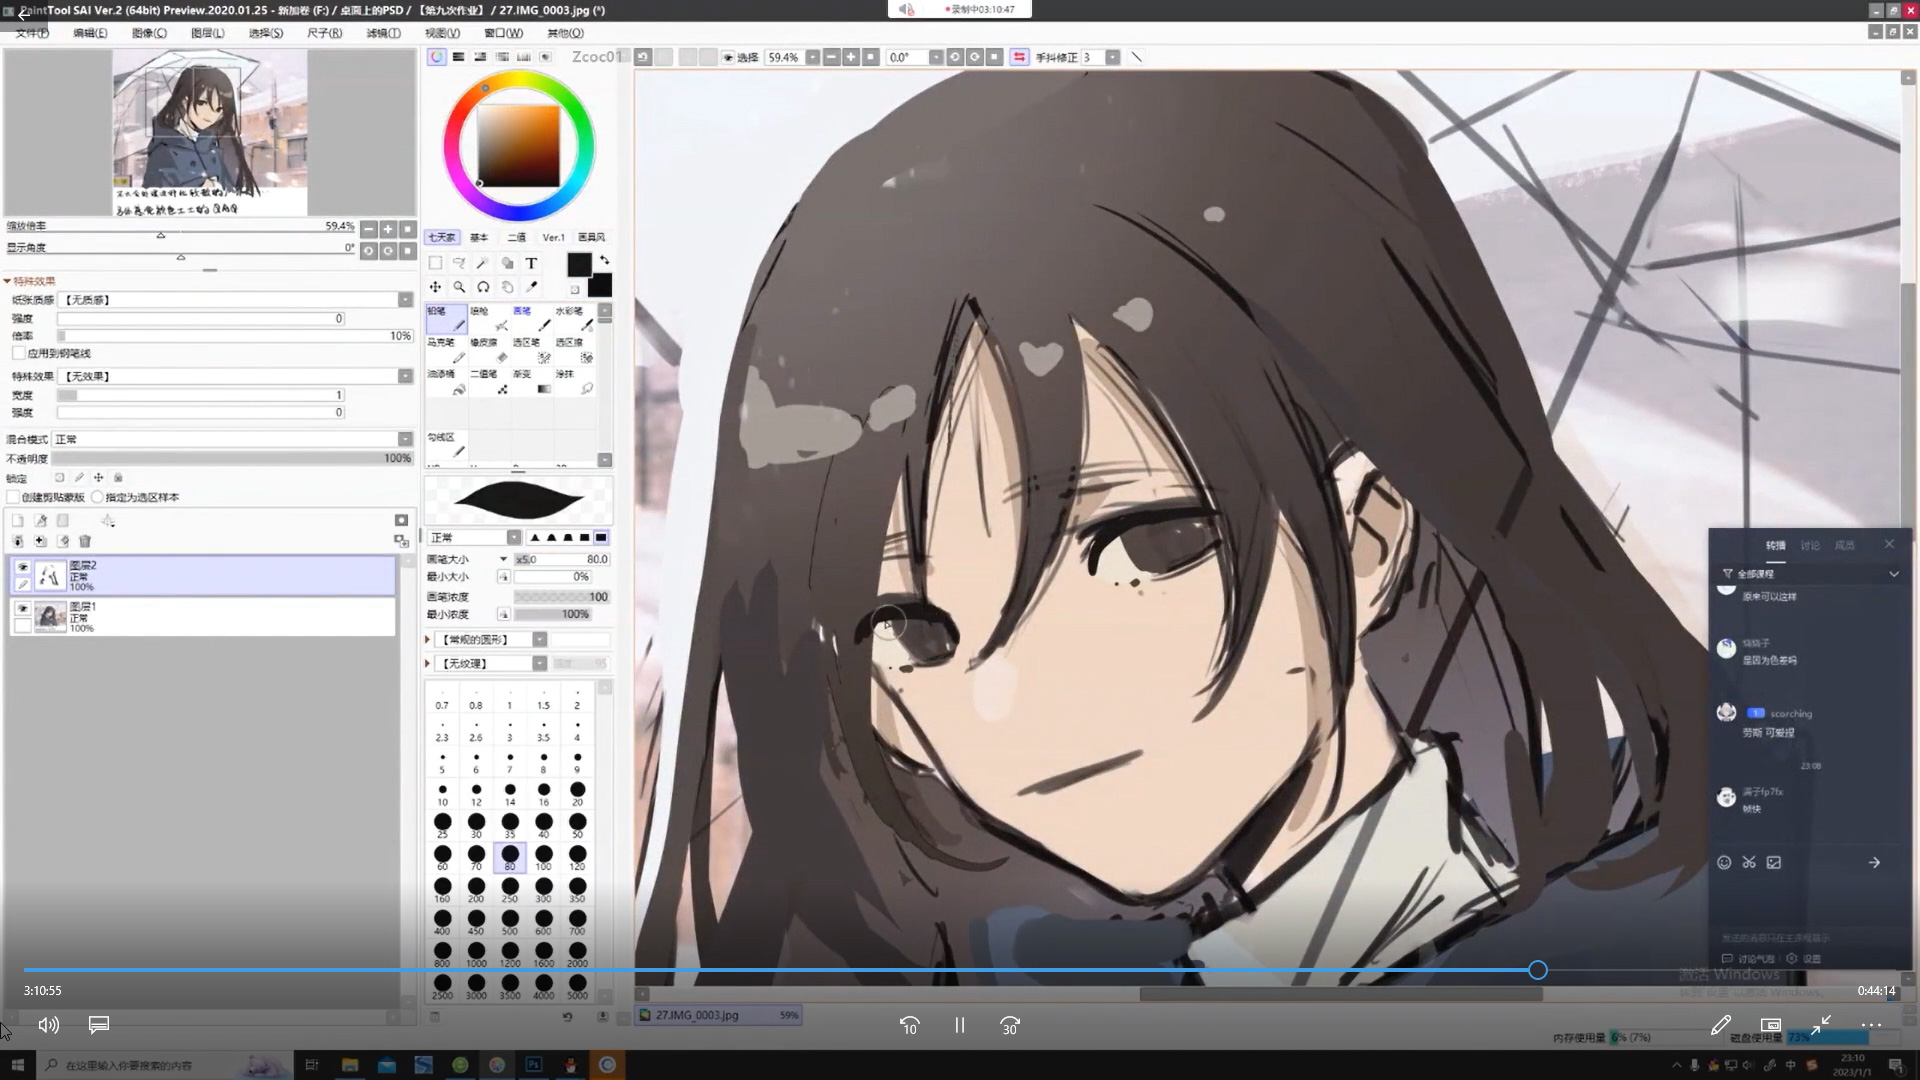
Task: Select the rectangular selection tool
Action: 435,263
